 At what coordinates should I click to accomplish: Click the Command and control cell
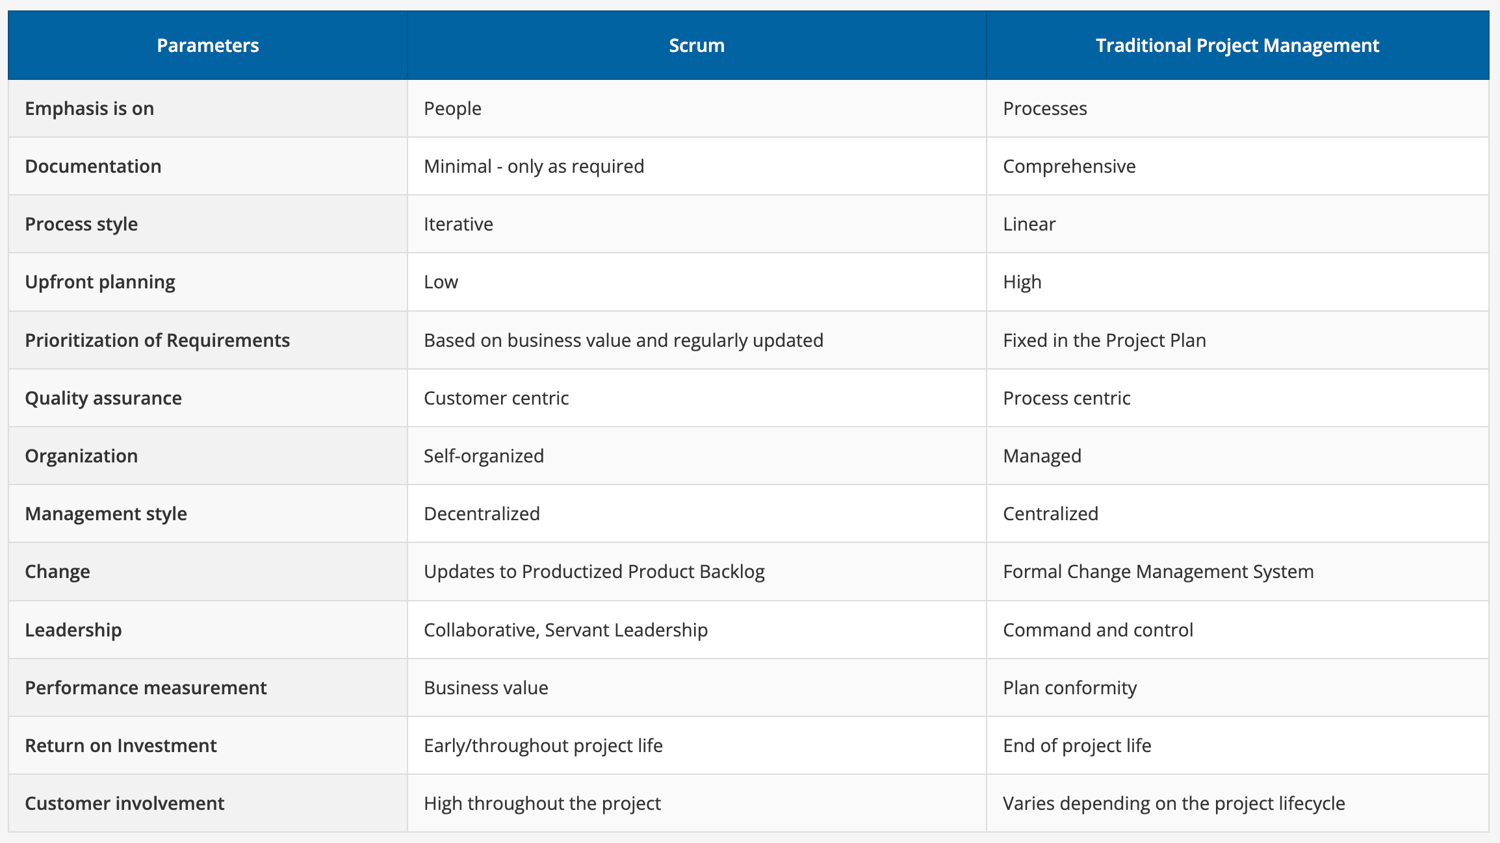(1098, 630)
